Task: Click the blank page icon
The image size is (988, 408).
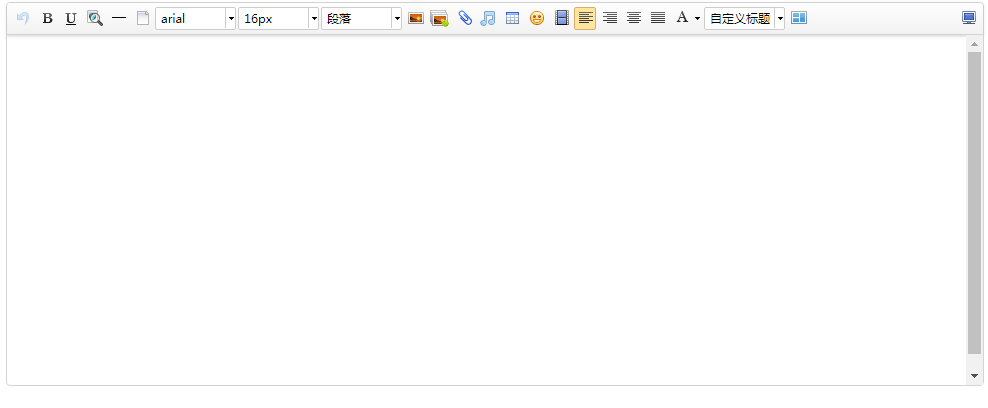Action: tap(143, 18)
